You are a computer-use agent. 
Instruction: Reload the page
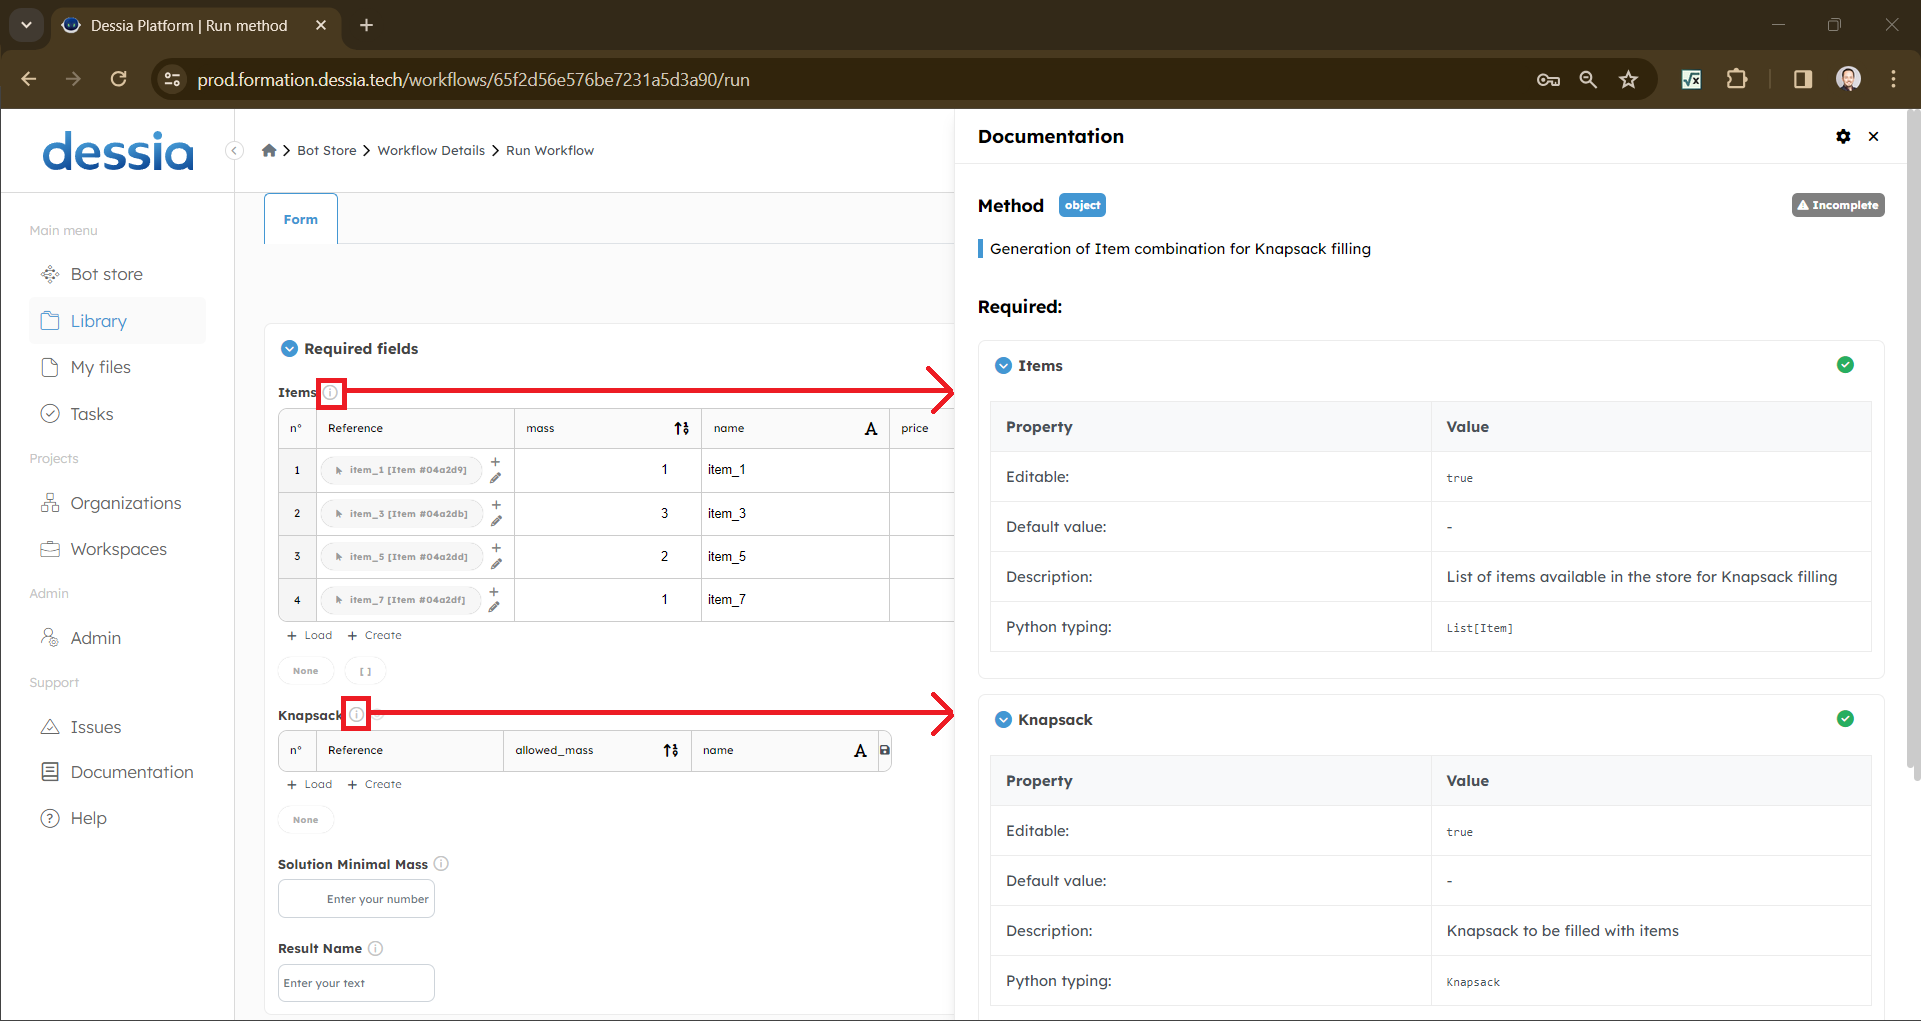pyautogui.click(x=118, y=79)
